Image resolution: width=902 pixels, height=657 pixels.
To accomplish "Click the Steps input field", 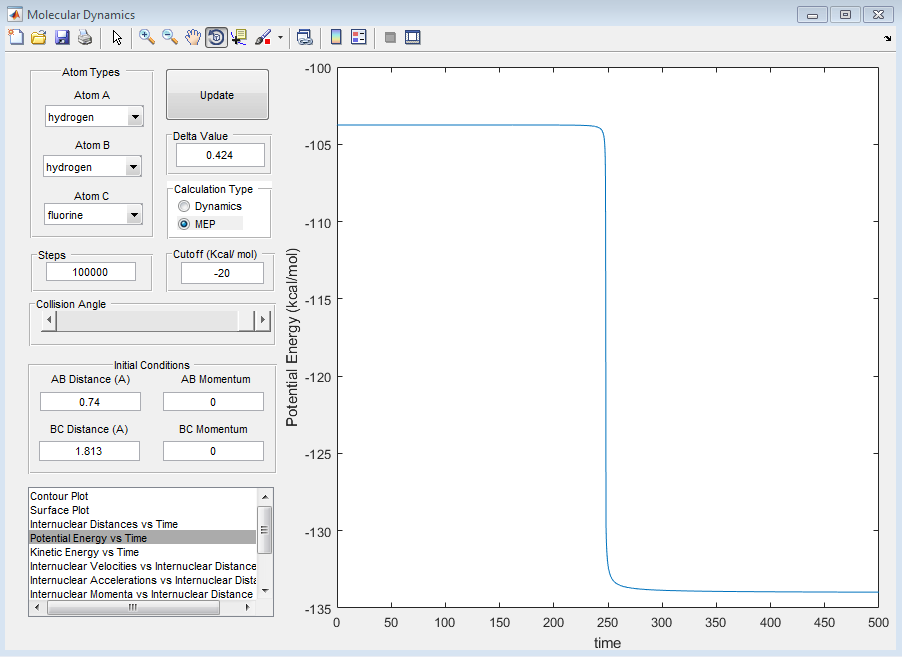I will click(90, 272).
